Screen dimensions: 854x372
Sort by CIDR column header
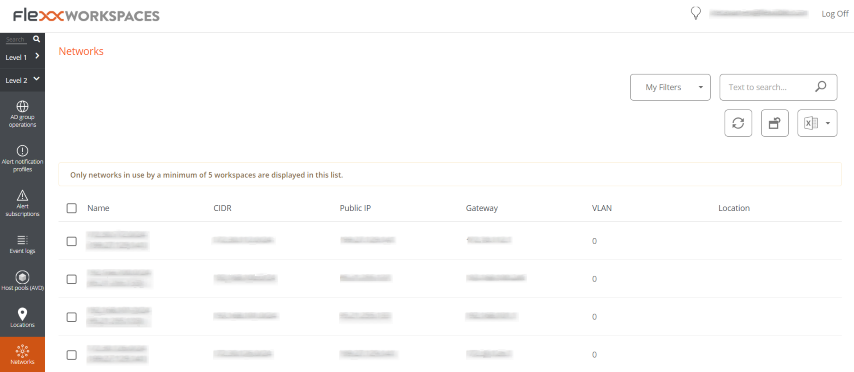point(222,208)
